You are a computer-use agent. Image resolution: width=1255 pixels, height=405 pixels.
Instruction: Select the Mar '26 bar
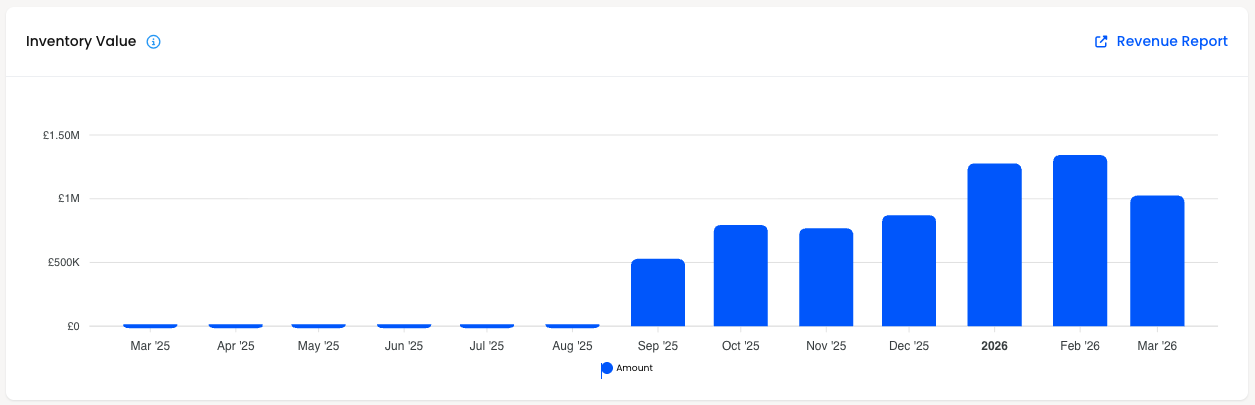pyautogui.click(x=1157, y=261)
